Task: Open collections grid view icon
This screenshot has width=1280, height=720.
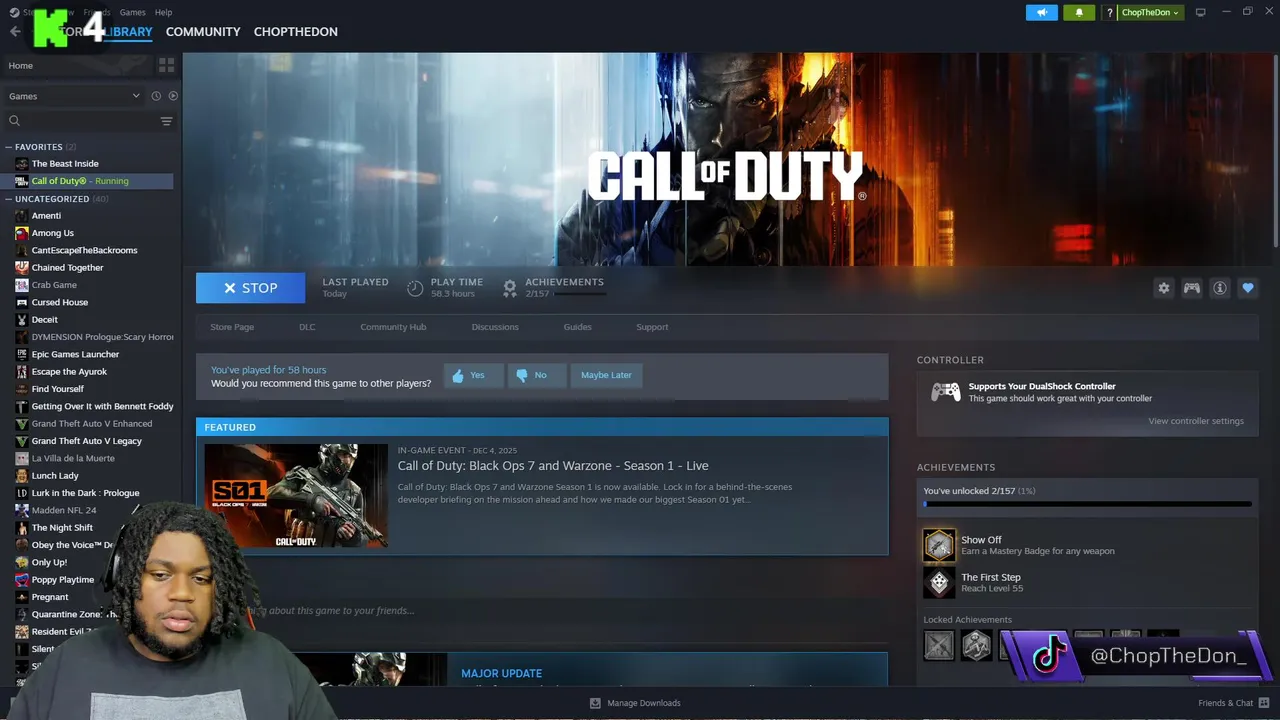Action: click(x=166, y=65)
